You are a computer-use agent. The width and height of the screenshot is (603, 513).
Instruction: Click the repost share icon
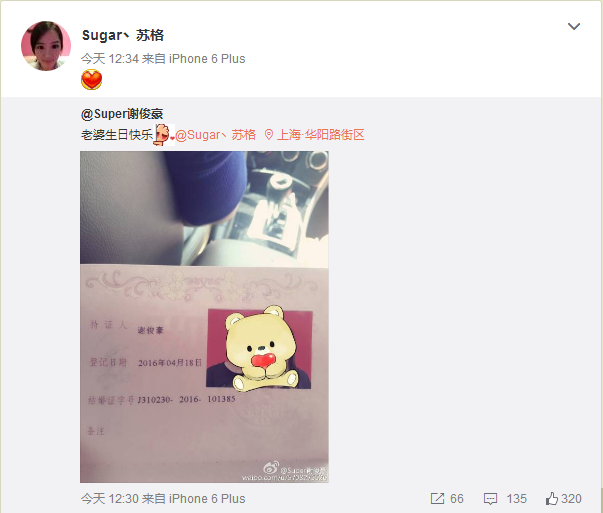[x=437, y=499]
